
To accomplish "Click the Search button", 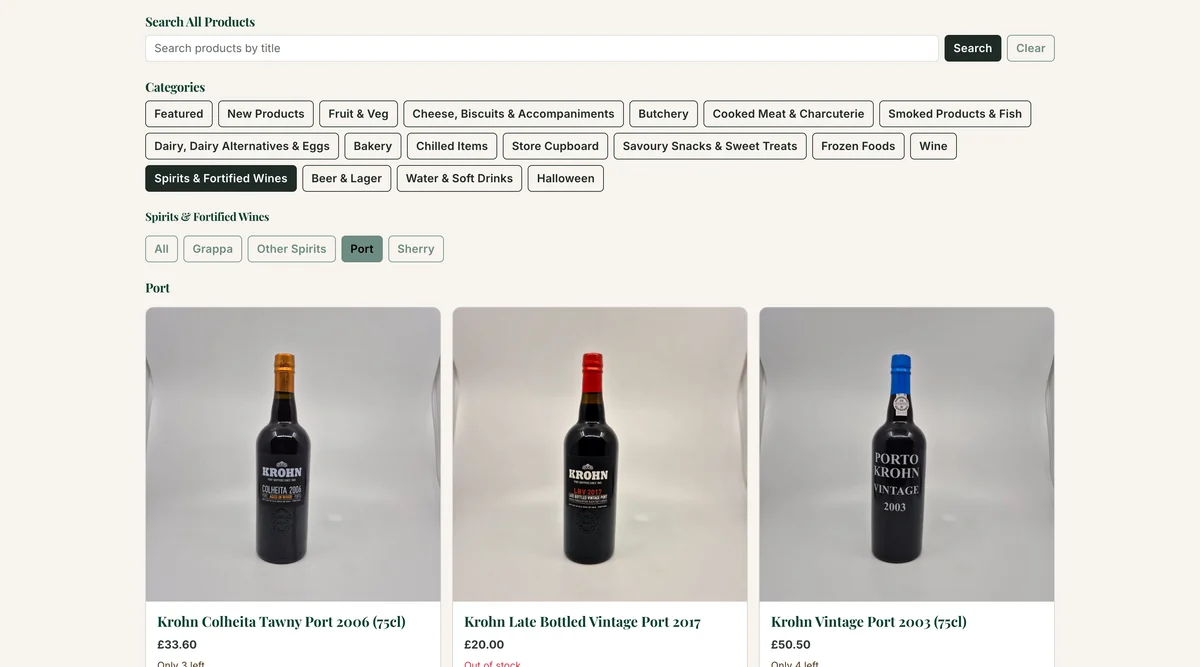I will pos(972,48).
